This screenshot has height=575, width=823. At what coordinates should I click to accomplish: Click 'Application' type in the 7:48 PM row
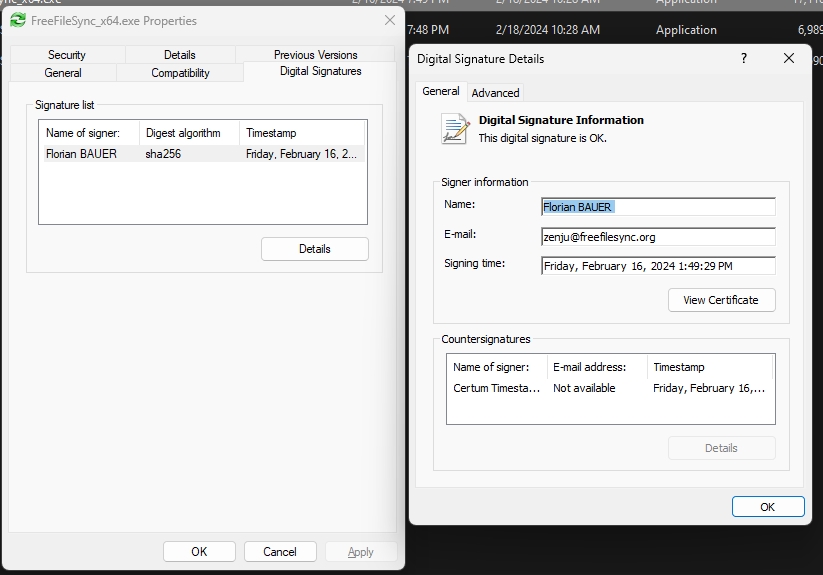click(686, 30)
